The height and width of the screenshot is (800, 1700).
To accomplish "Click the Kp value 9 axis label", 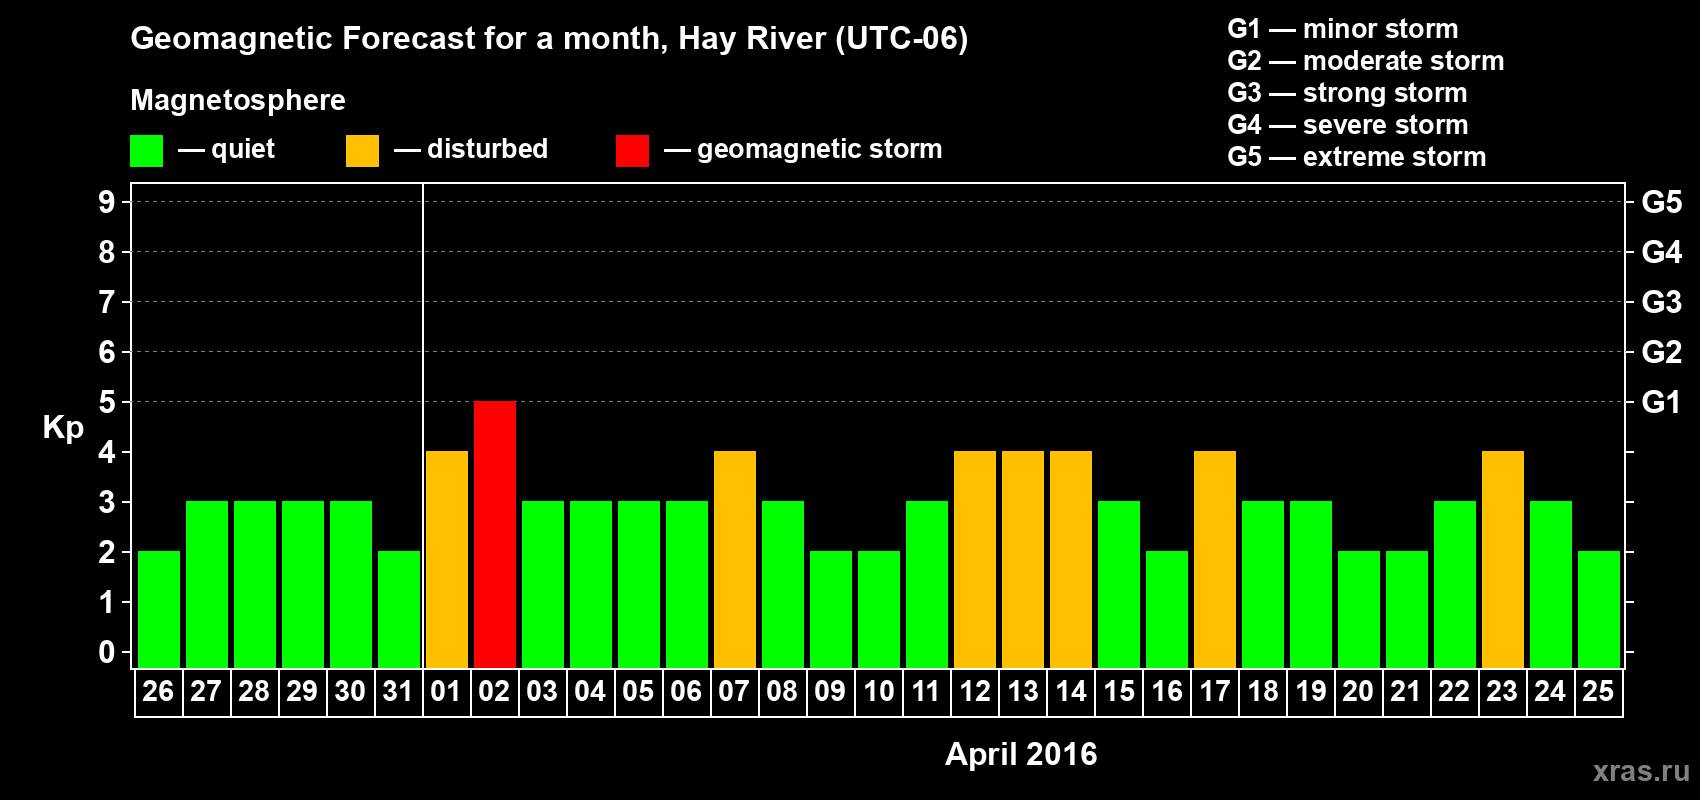I will click(x=107, y=202).
